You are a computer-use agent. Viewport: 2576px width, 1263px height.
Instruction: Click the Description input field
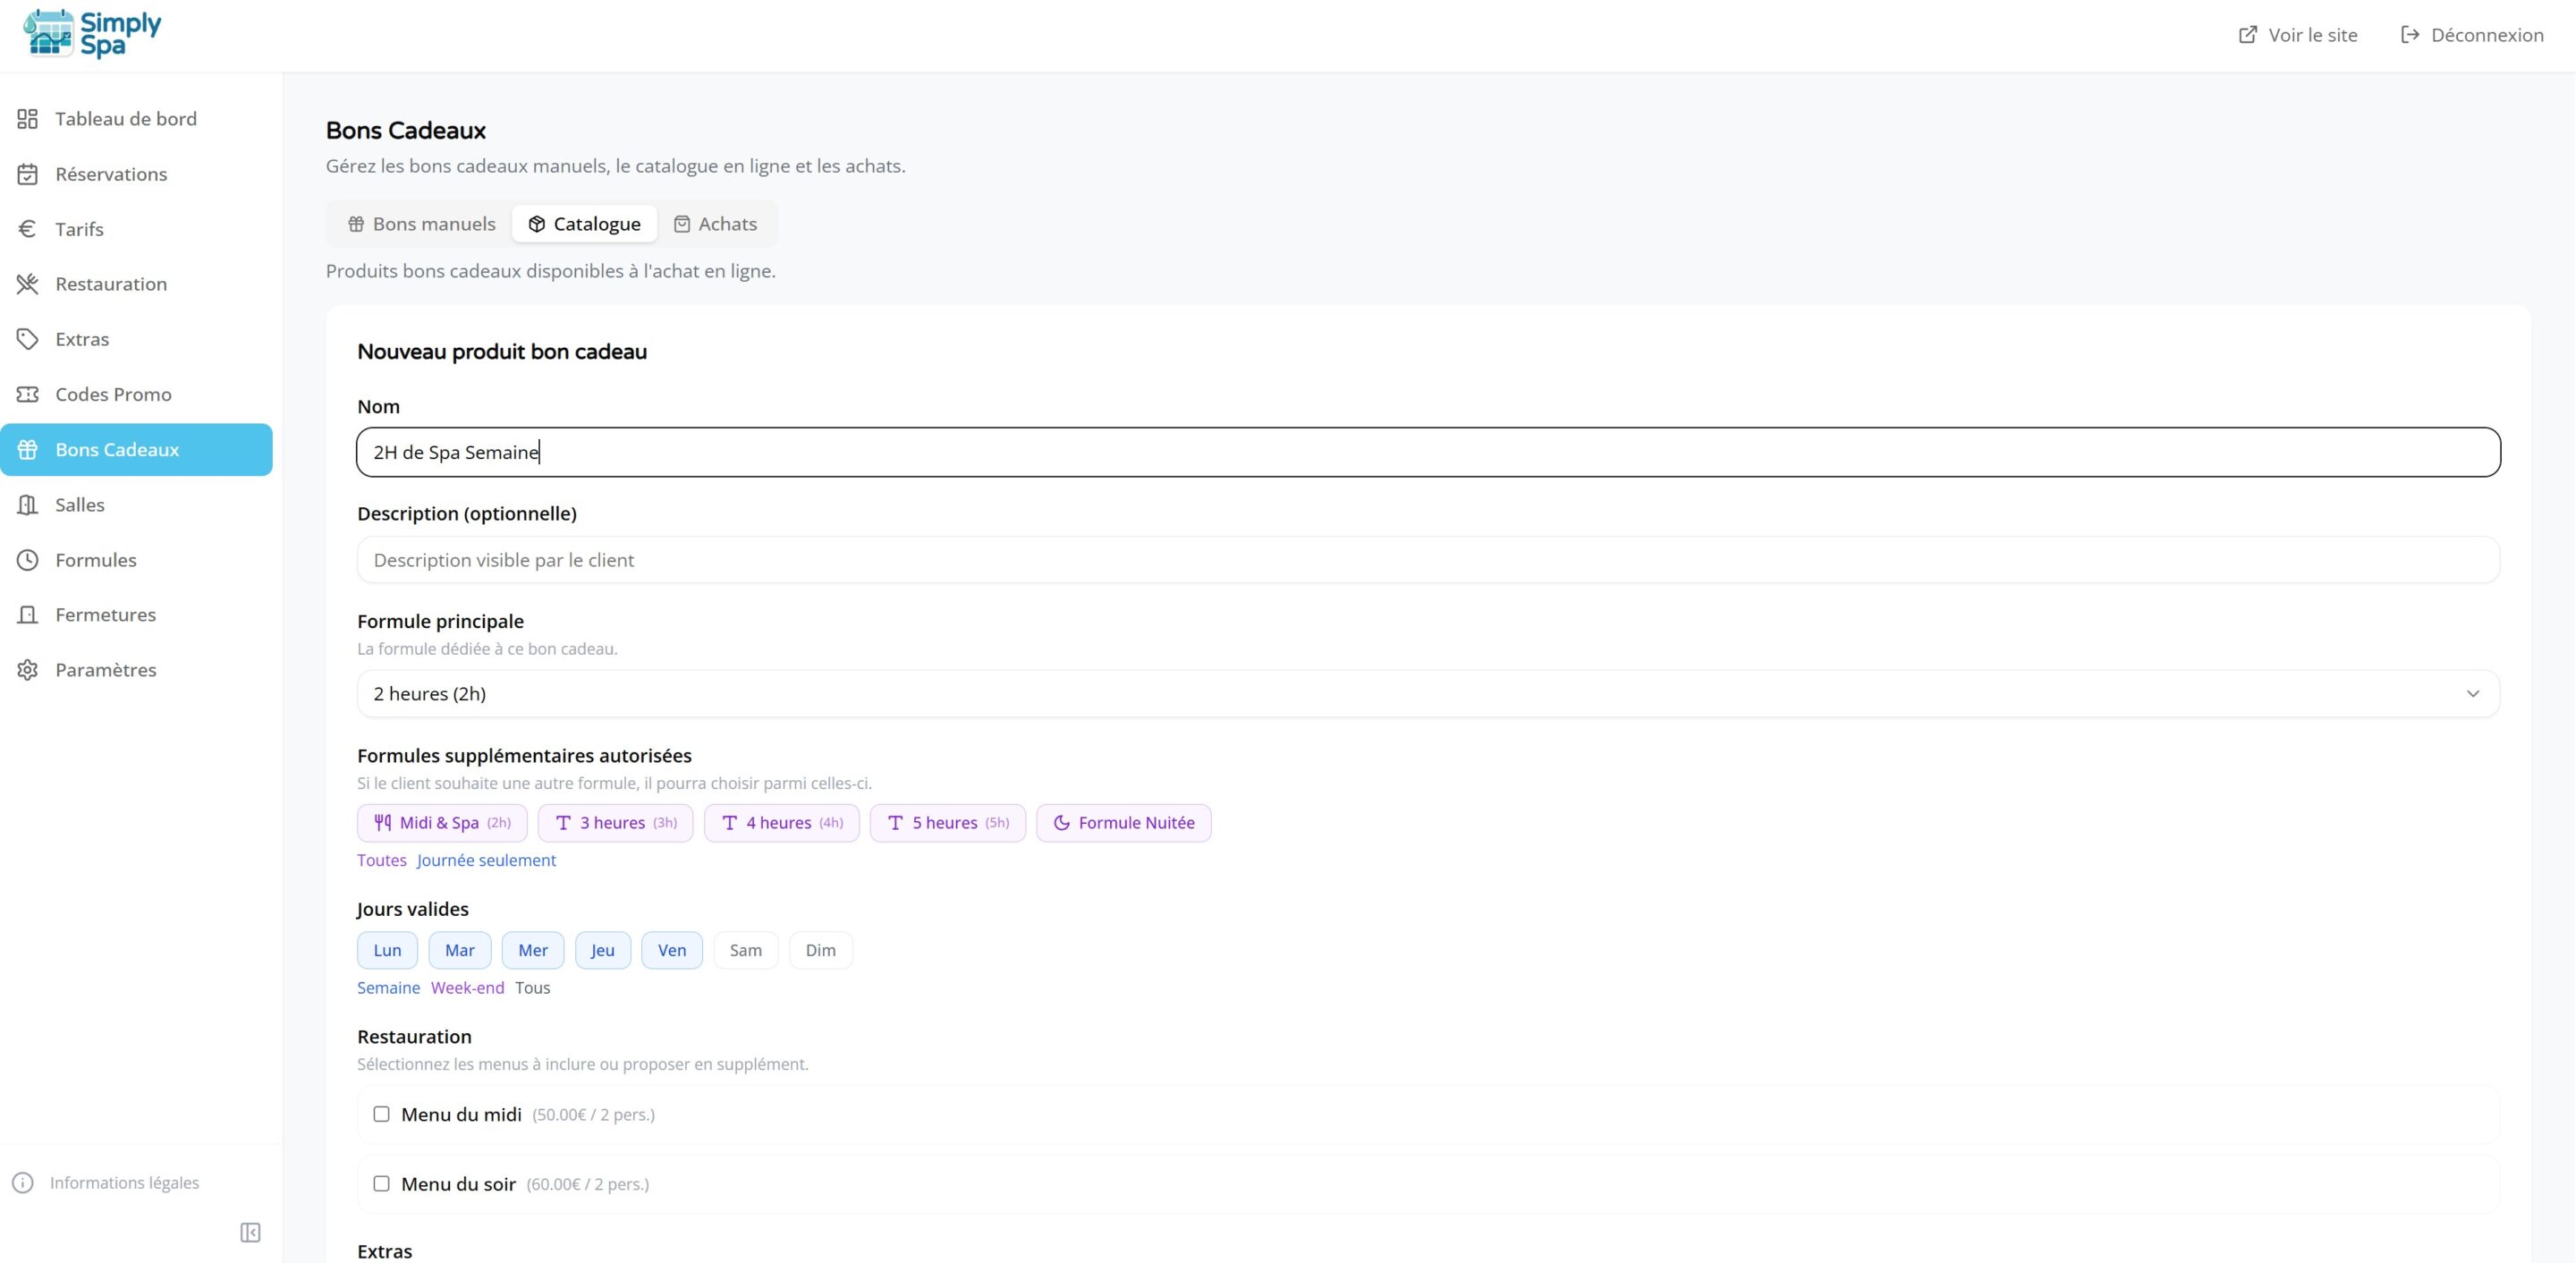click(x=1427, y=560)
